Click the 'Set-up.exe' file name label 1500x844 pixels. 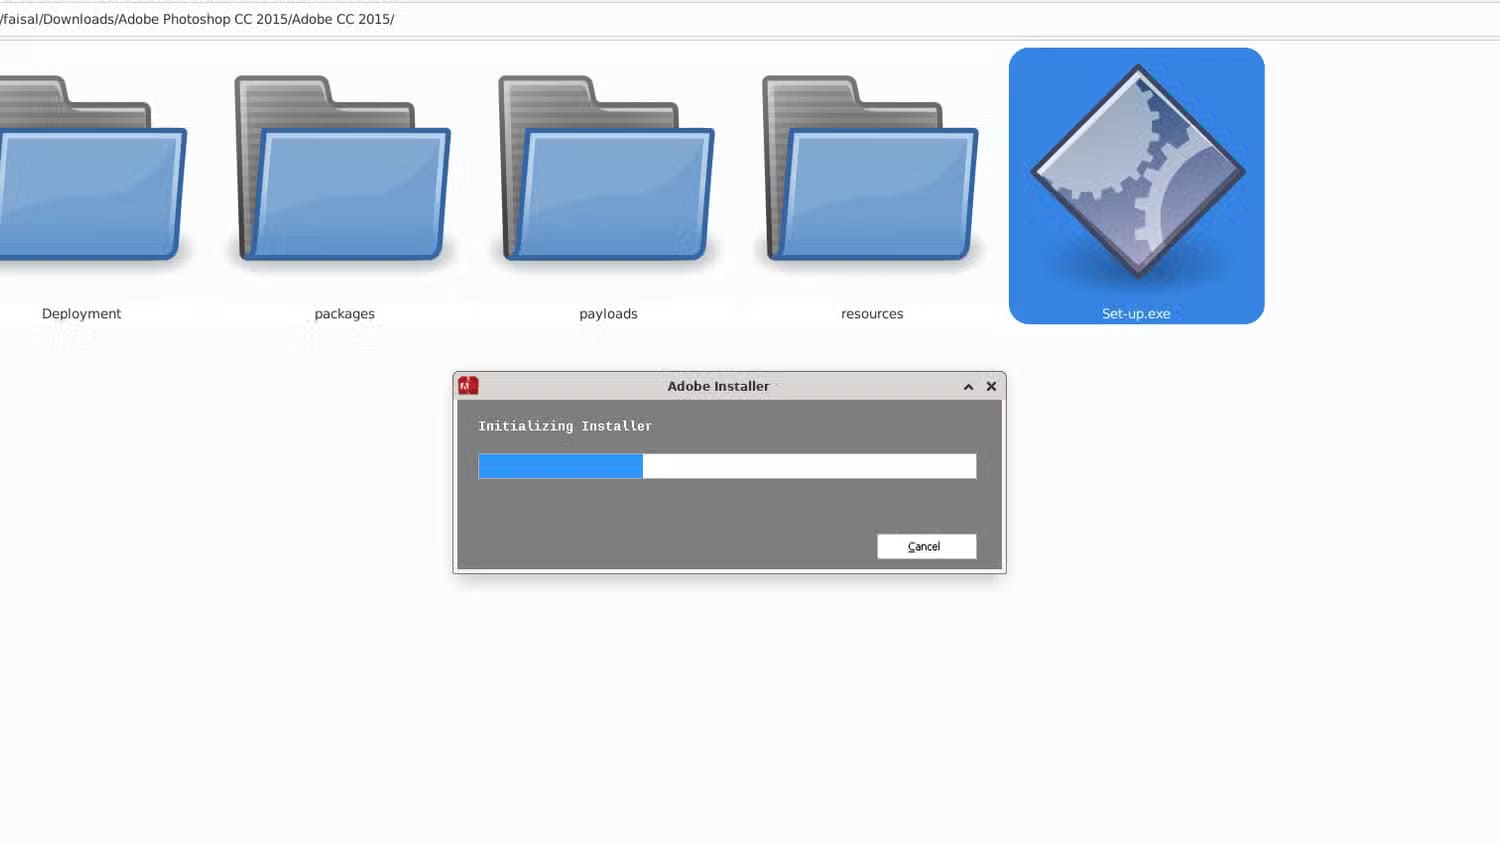point(1136,314)
